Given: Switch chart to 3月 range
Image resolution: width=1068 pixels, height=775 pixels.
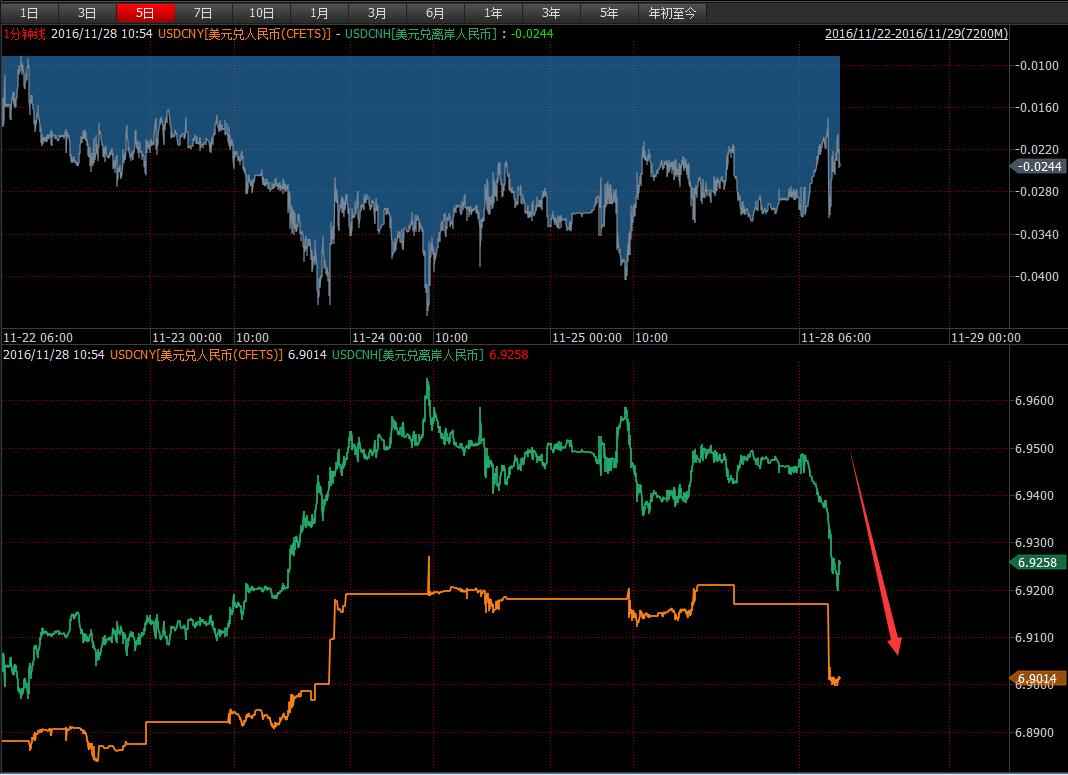Looking at the screenshot, I should tap(377, 13).
